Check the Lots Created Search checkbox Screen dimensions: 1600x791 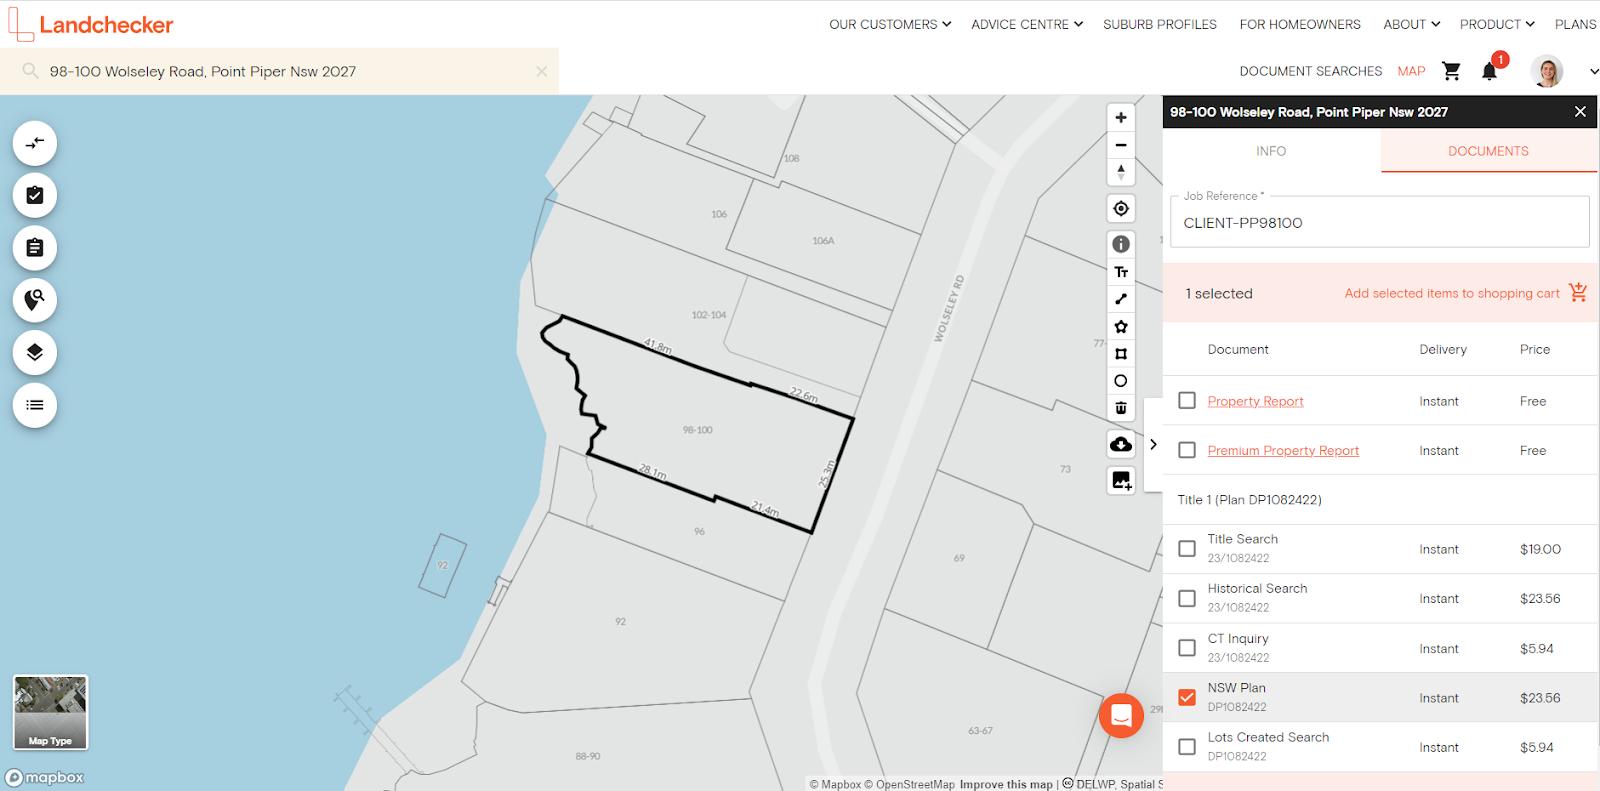click(x=1187, y=746)
